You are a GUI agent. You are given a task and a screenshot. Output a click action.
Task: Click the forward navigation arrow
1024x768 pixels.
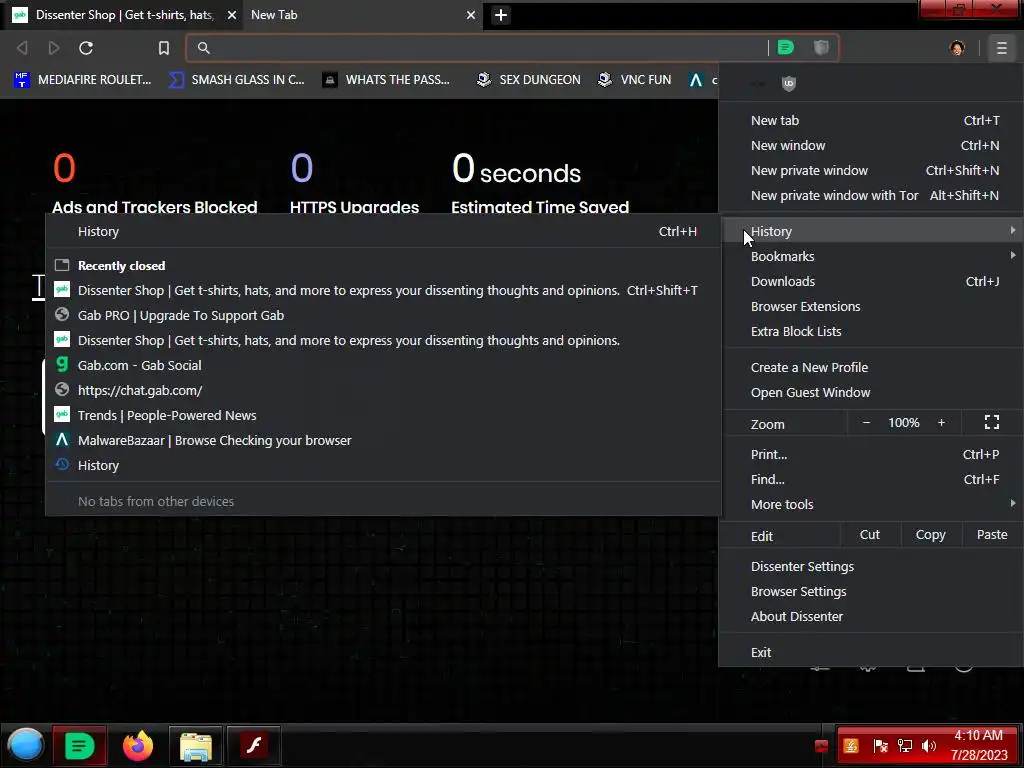coord(54,48)
